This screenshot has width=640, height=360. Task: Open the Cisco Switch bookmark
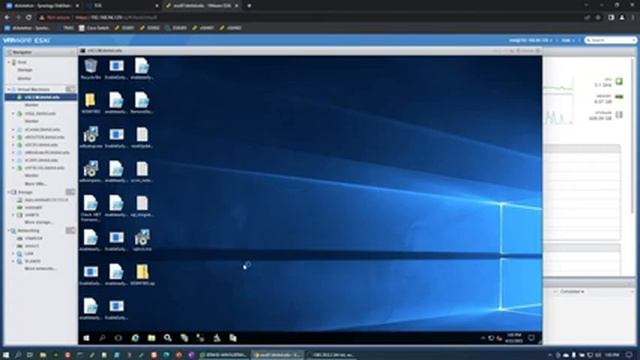[x=94, y=28]
